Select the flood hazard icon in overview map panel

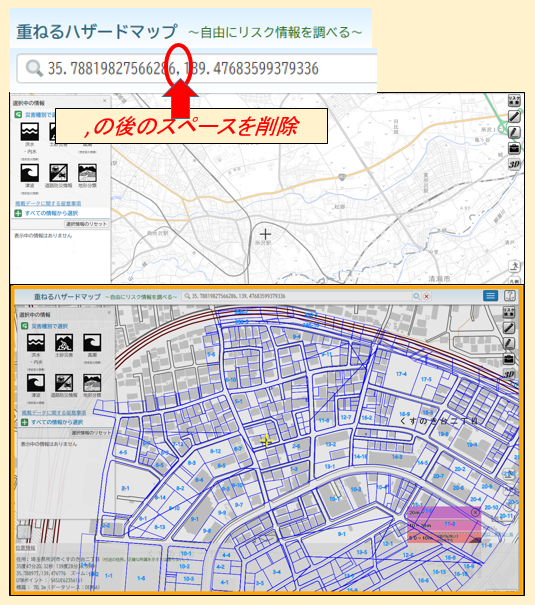tap(30, 132)
